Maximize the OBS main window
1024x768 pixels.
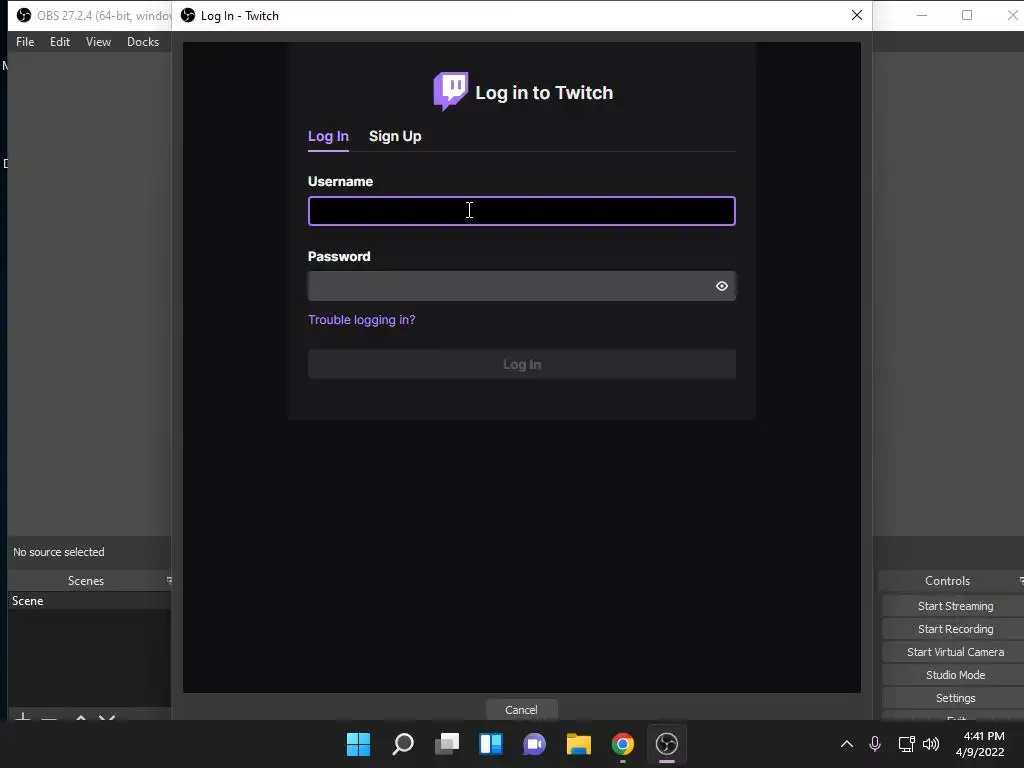point(967,15)
